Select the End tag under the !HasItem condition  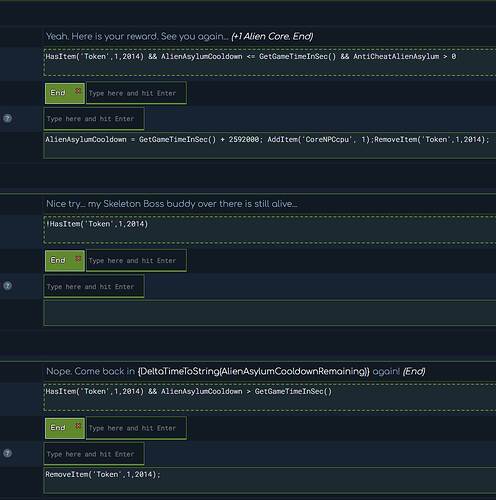pyautogui.click(x=58, y=260)
